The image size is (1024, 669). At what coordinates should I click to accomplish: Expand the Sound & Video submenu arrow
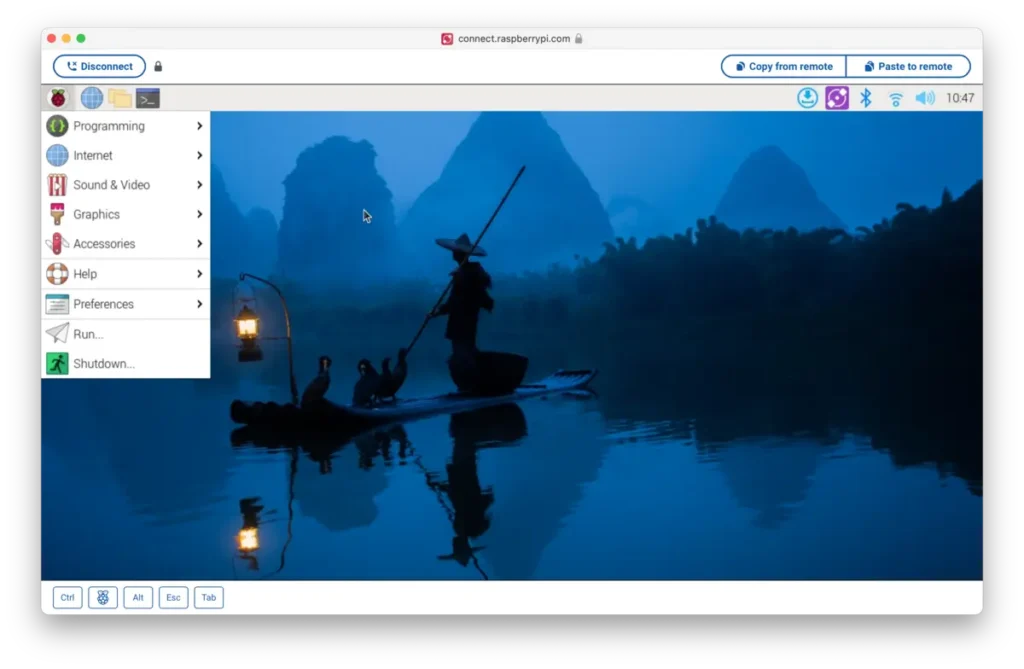click(x=199, y=185)
